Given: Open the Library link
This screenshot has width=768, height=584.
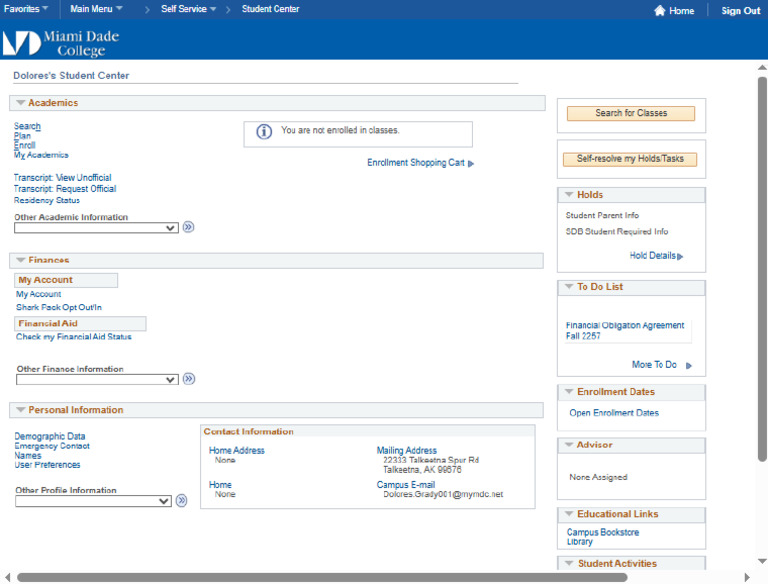Looking at the screenshot, I should pyautogui.click(x=580, y=542).
